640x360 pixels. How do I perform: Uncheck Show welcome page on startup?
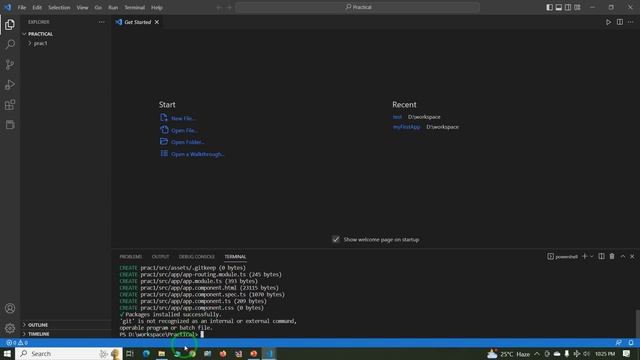[336, 239]
